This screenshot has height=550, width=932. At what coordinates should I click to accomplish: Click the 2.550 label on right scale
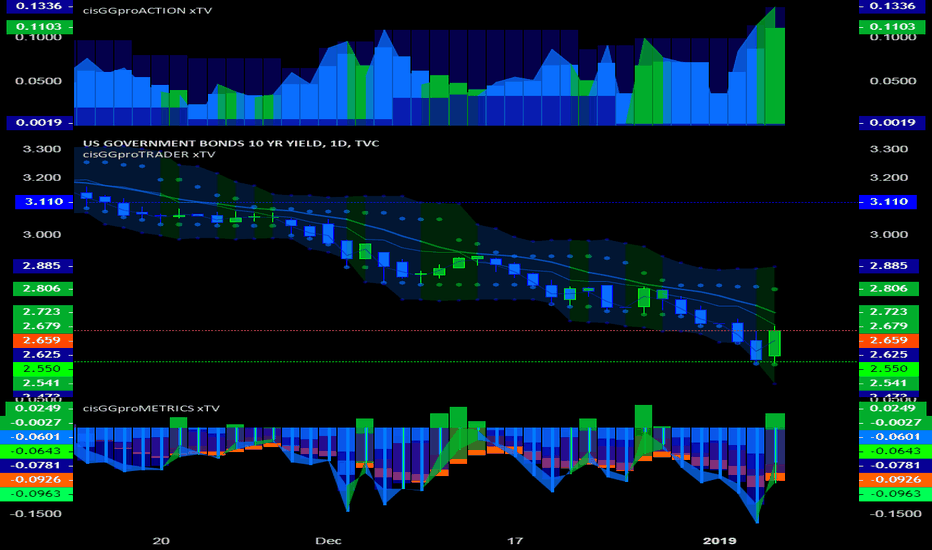(889, 369)
